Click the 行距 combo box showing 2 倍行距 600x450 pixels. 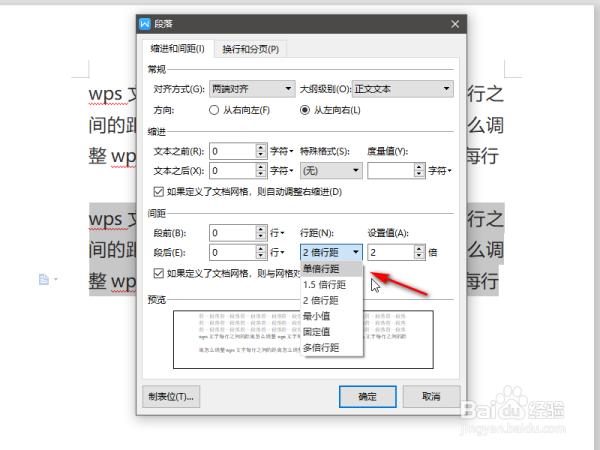[x=331, y=253]
